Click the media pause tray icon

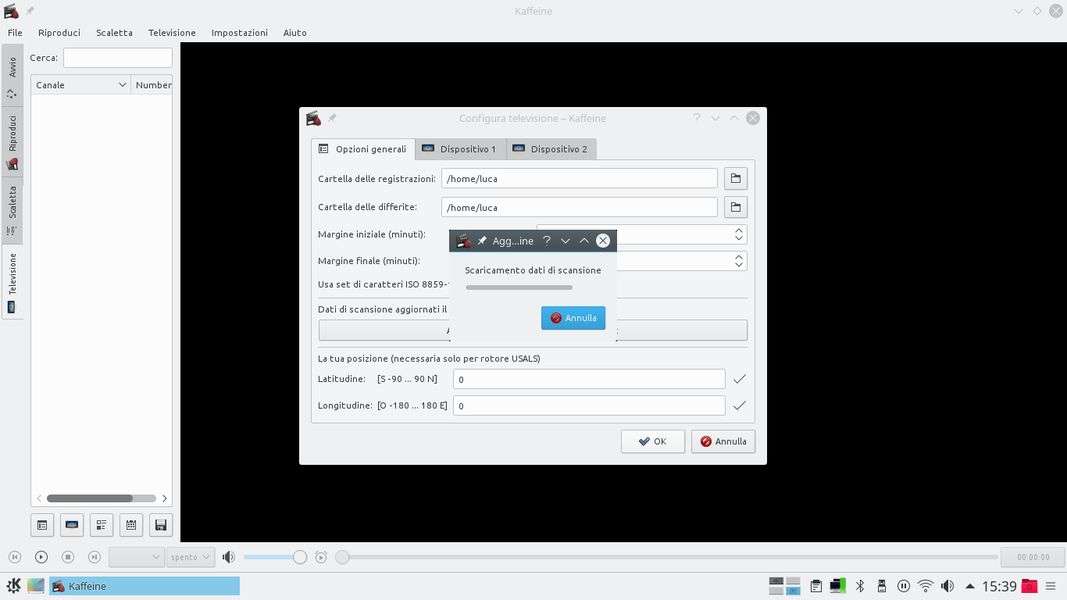[904, 586]
